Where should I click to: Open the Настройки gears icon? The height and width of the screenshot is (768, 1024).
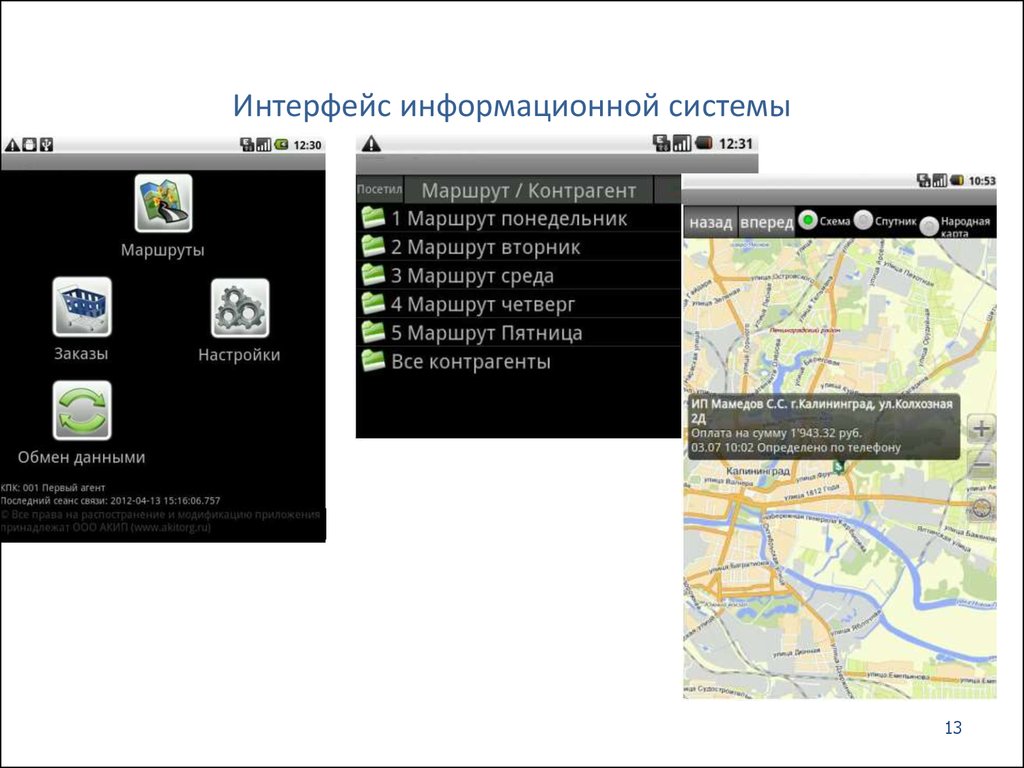(240, 308)
